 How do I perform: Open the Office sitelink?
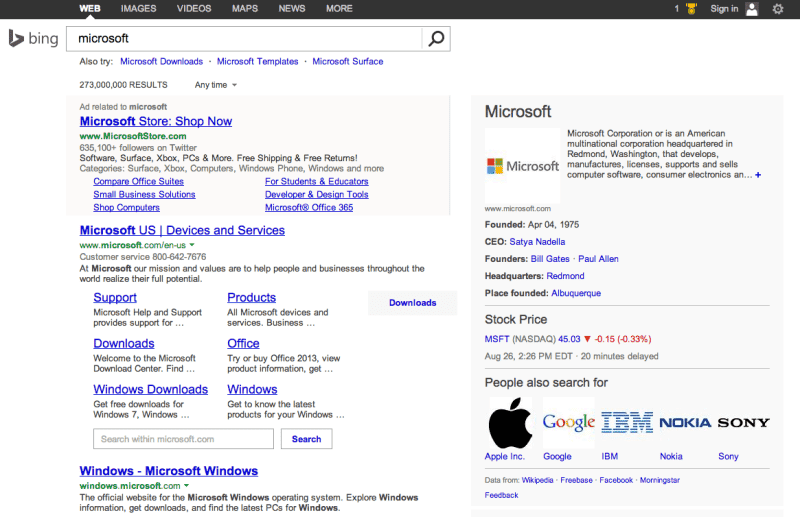pos(243,343)
